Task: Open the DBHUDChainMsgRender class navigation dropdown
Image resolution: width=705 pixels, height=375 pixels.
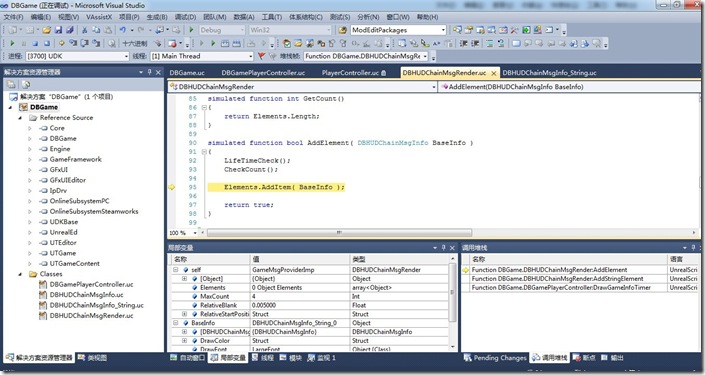Action: 302,87
